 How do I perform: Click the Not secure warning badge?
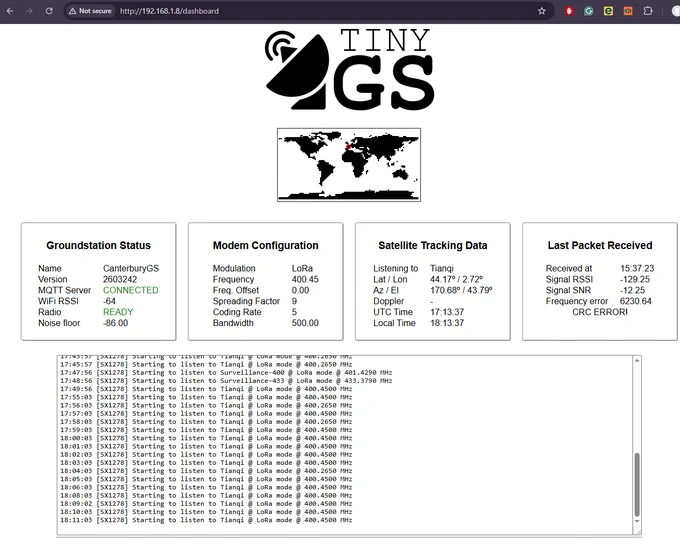pos(90,11)
